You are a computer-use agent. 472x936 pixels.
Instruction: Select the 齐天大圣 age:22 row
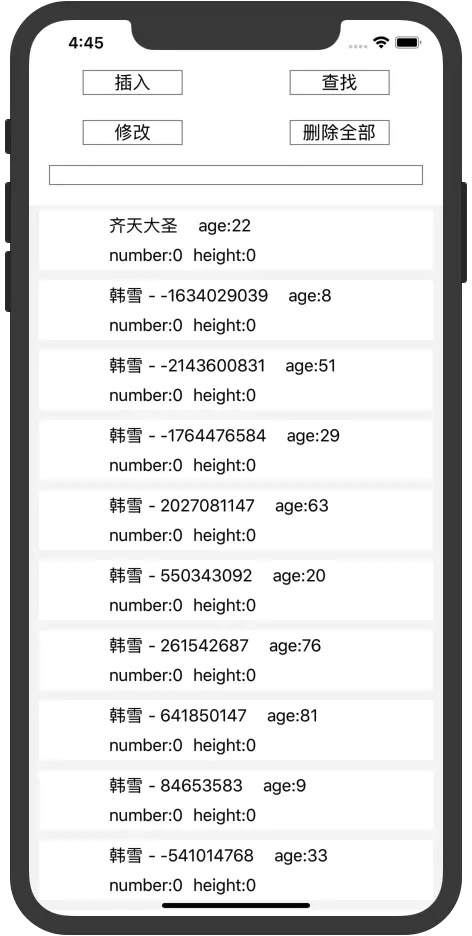pyautogui.click(x=236, y=240)
